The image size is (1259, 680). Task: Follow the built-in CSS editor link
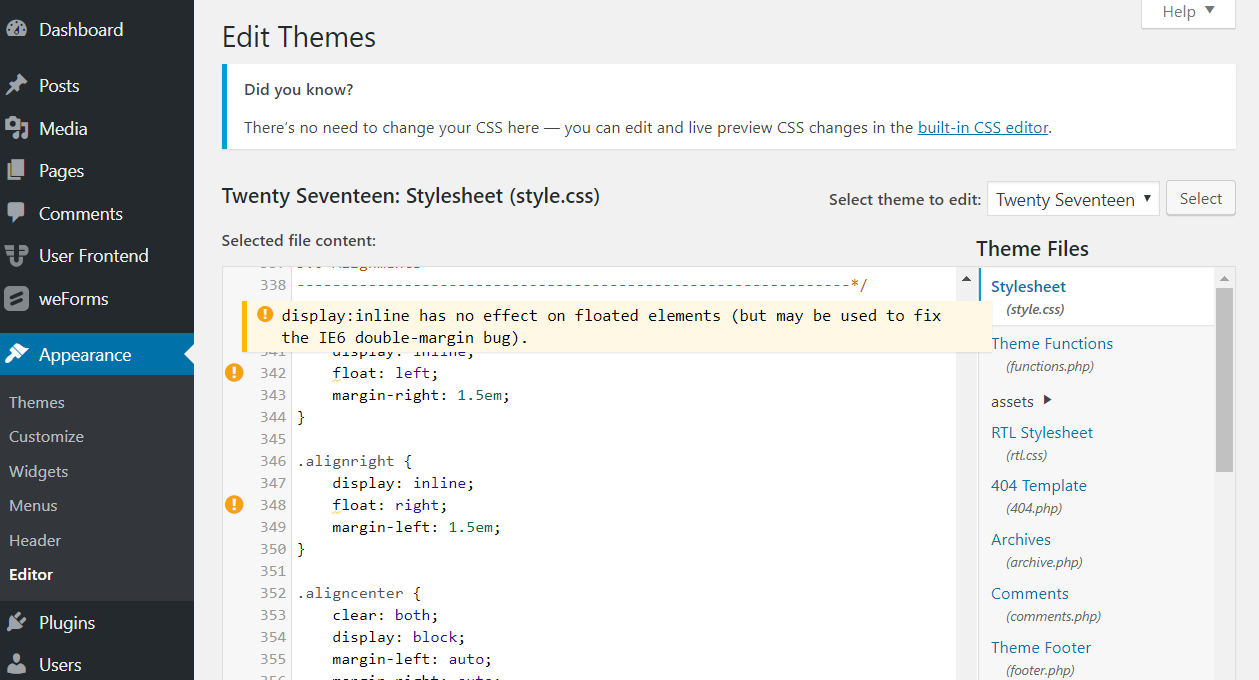coord(983,128)
